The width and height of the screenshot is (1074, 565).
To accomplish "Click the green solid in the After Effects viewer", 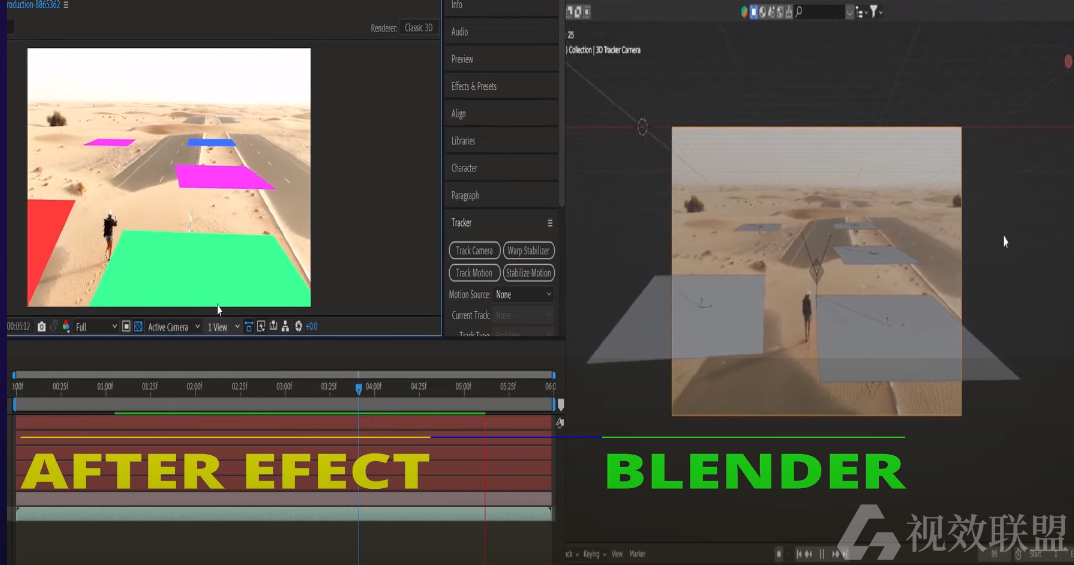I will 200,269.
